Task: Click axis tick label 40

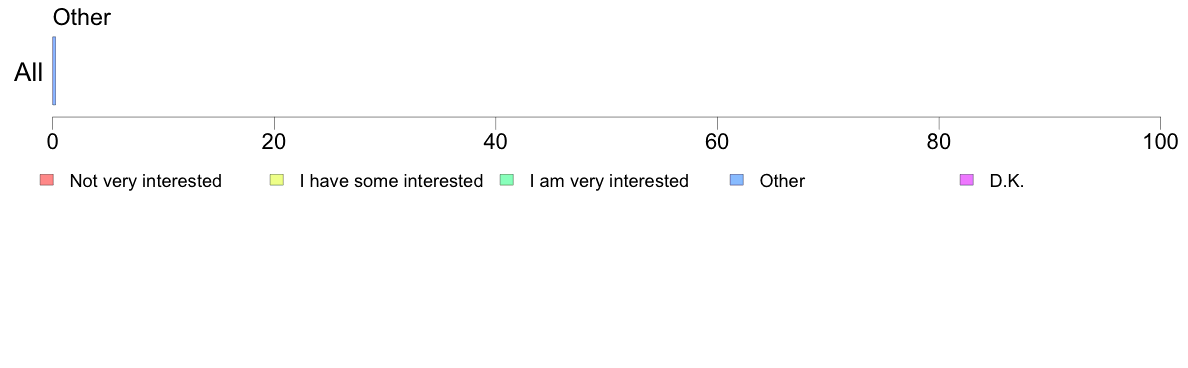Action: [x=495, y=142]
